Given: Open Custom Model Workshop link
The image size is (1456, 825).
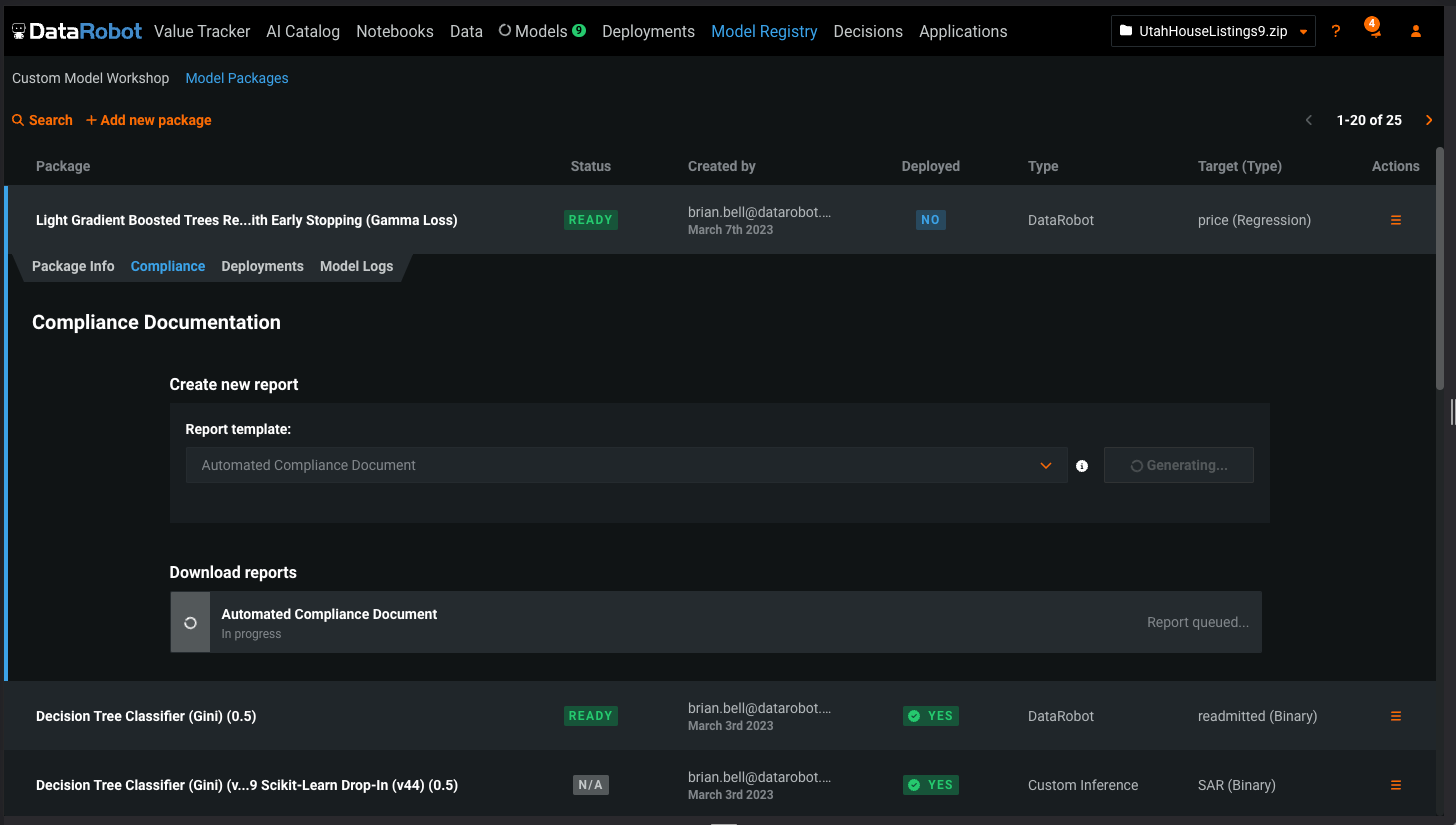Looking at the screenshot, I should point(91,78).
